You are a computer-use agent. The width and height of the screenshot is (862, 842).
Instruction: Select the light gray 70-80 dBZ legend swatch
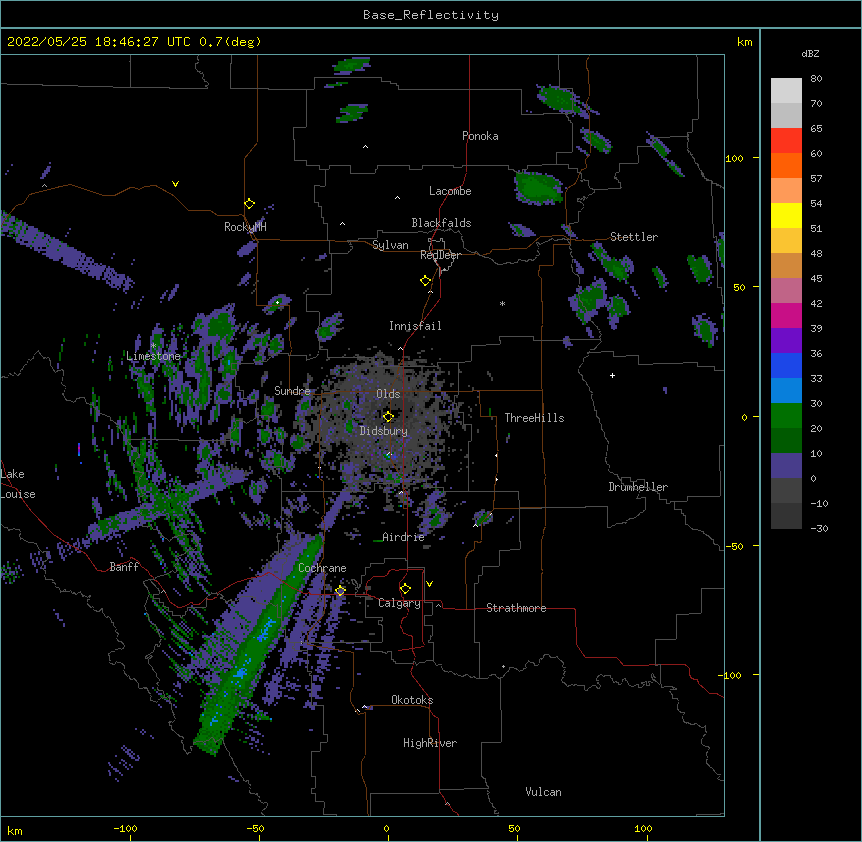pyautogui.click(x=786, y=91)
